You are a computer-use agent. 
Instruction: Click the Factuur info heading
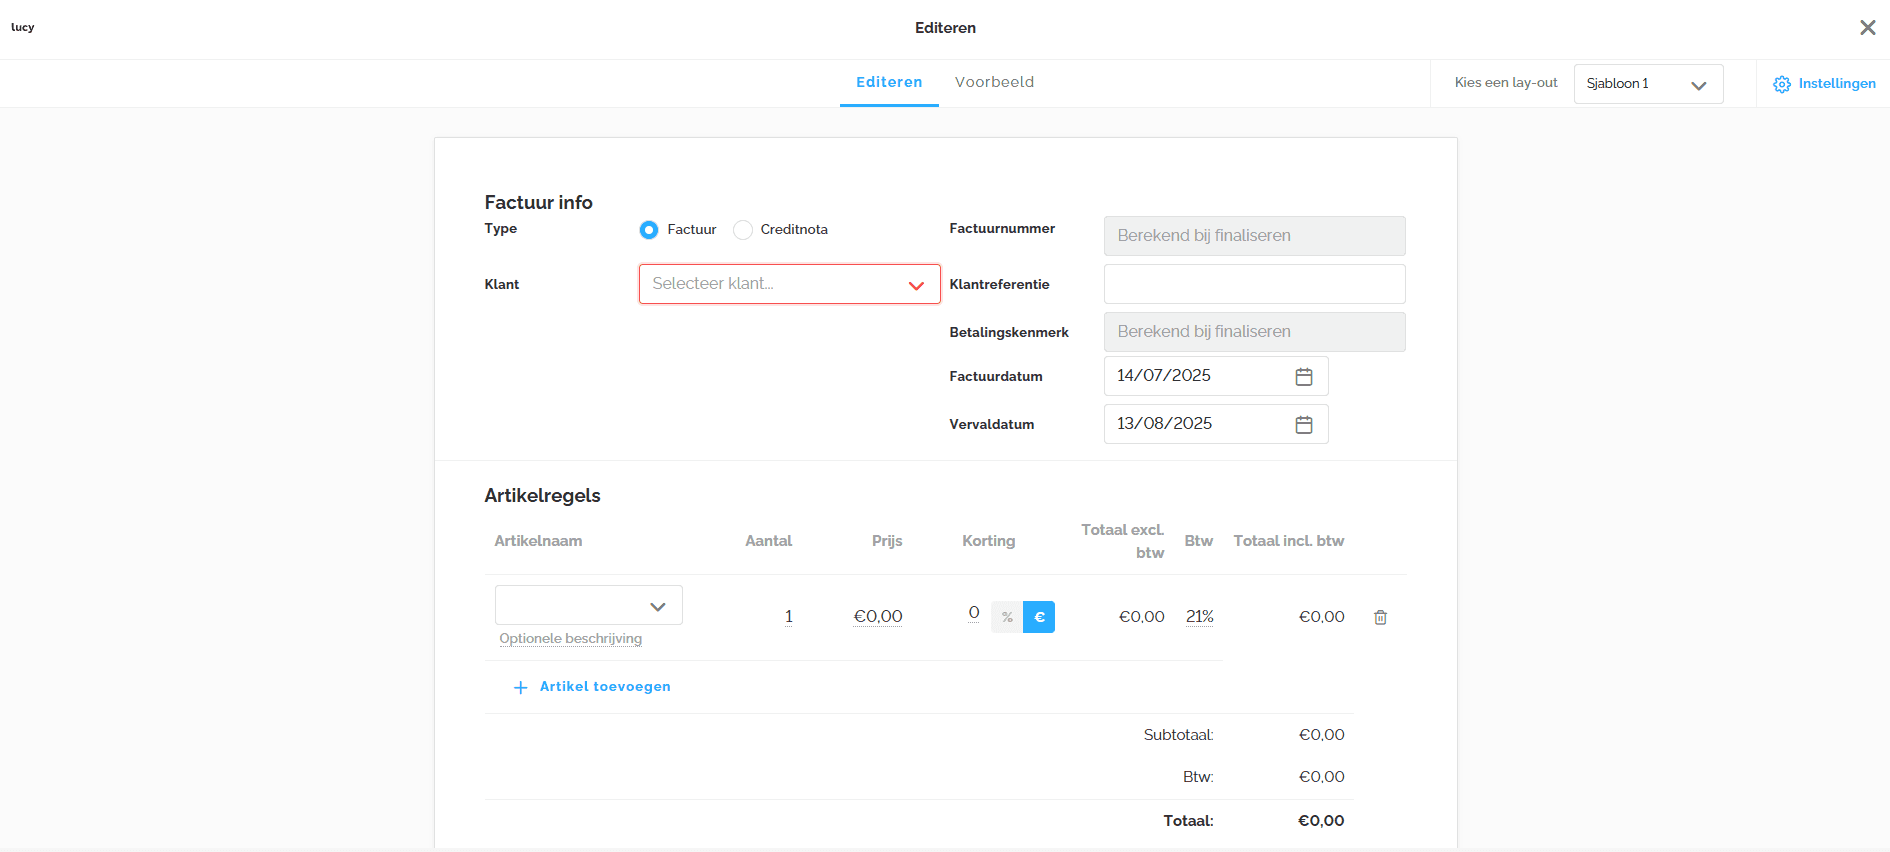[x=539, y=203]
